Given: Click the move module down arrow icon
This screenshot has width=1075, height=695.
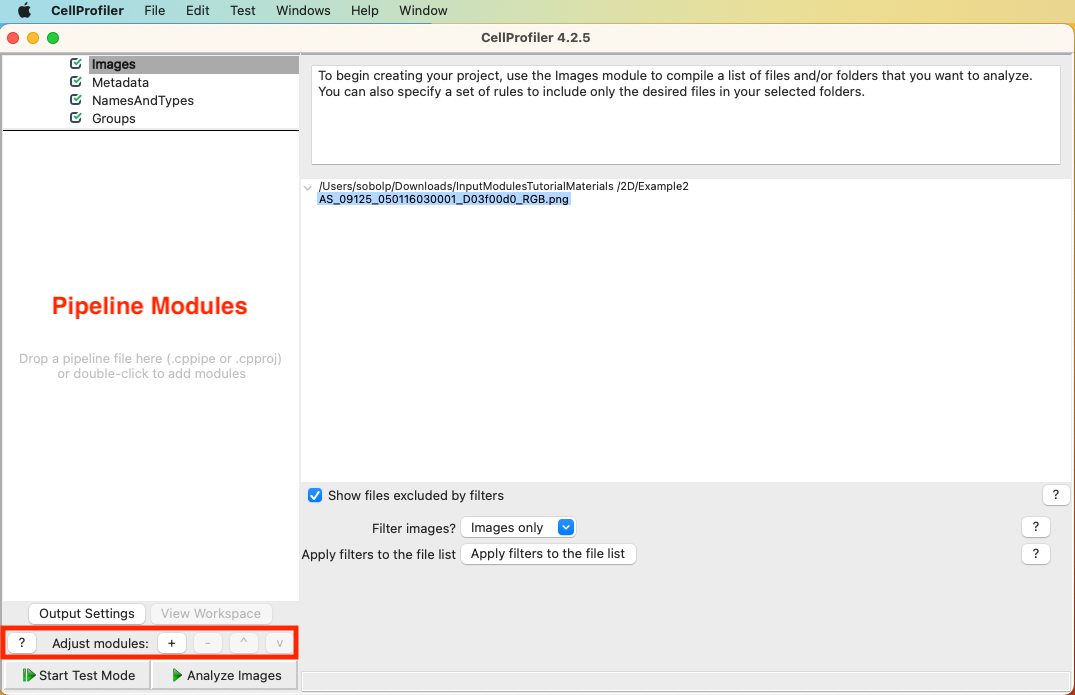Looking at the screenshot, I should click(278, 643).
